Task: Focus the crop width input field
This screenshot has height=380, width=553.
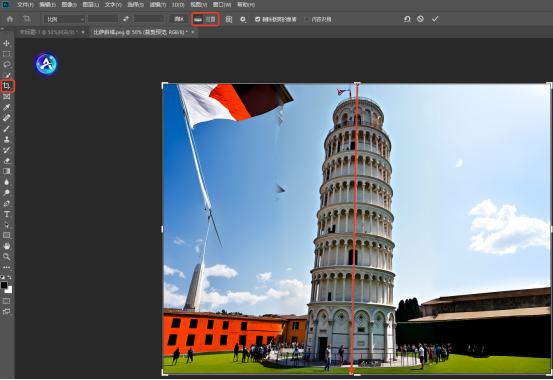Action: (x=103, y=19)
